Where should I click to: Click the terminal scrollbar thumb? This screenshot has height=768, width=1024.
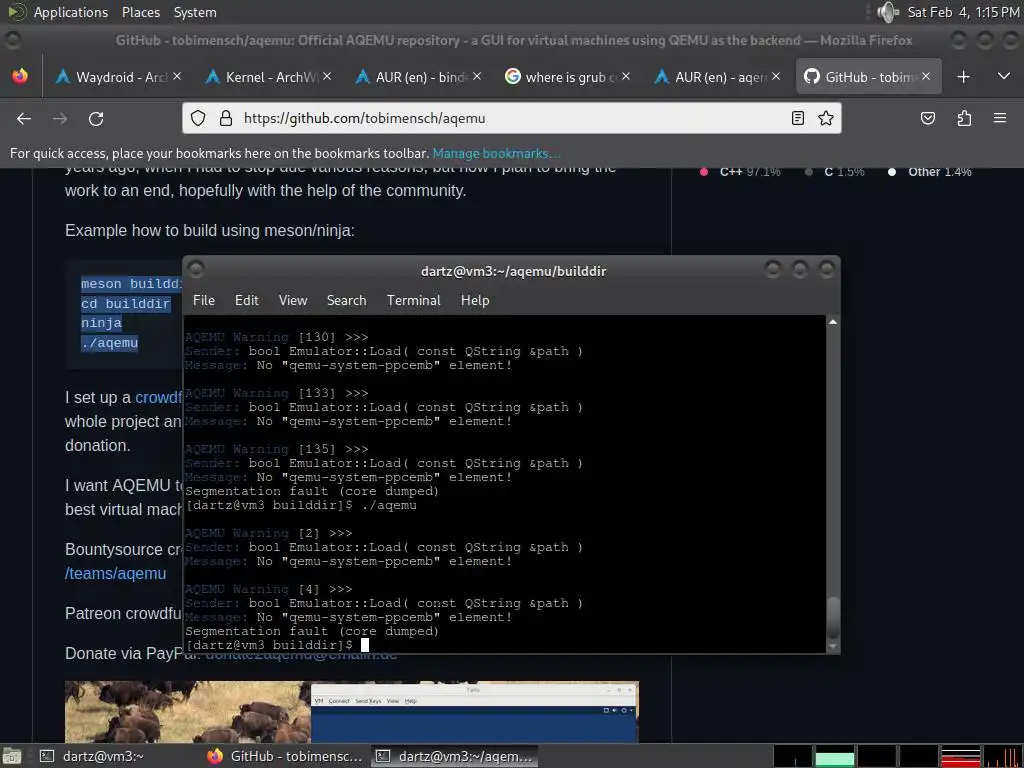833,618
